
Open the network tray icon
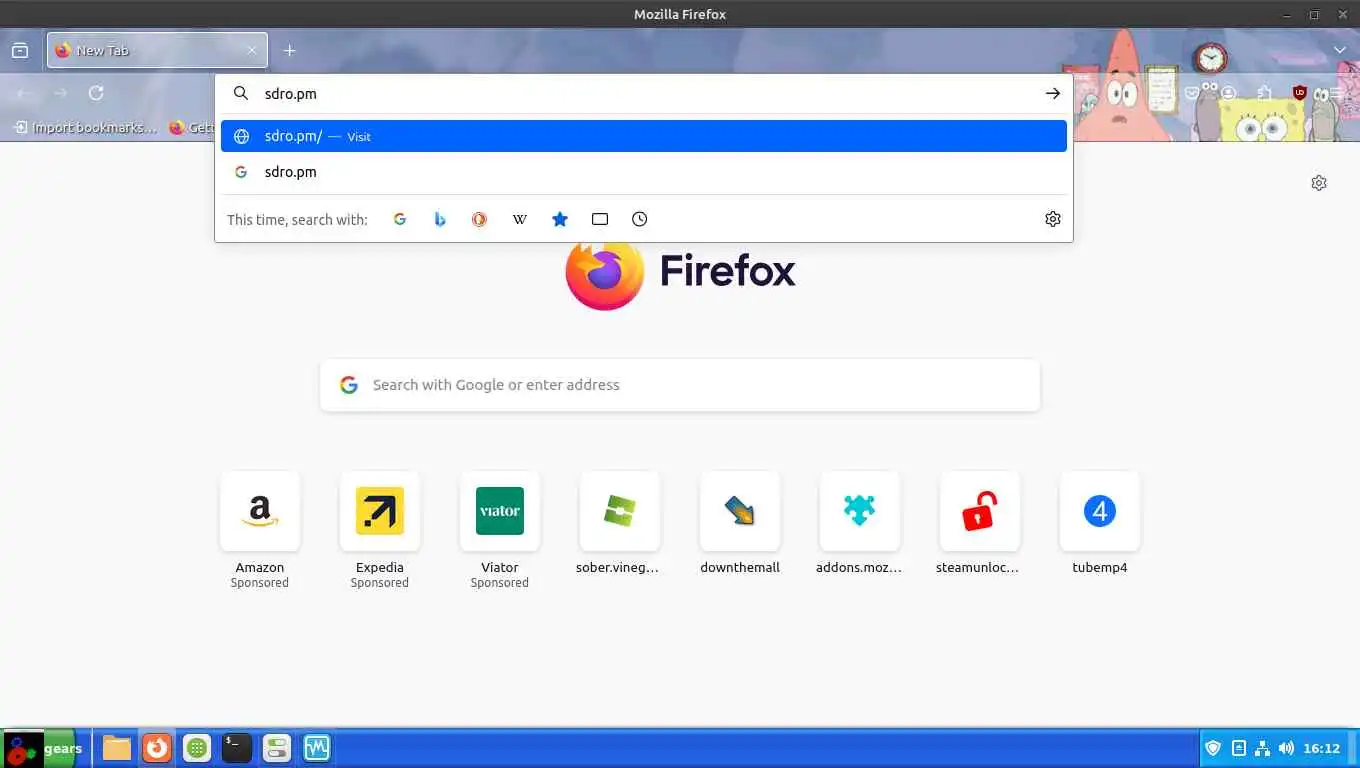click(1262, 748)
